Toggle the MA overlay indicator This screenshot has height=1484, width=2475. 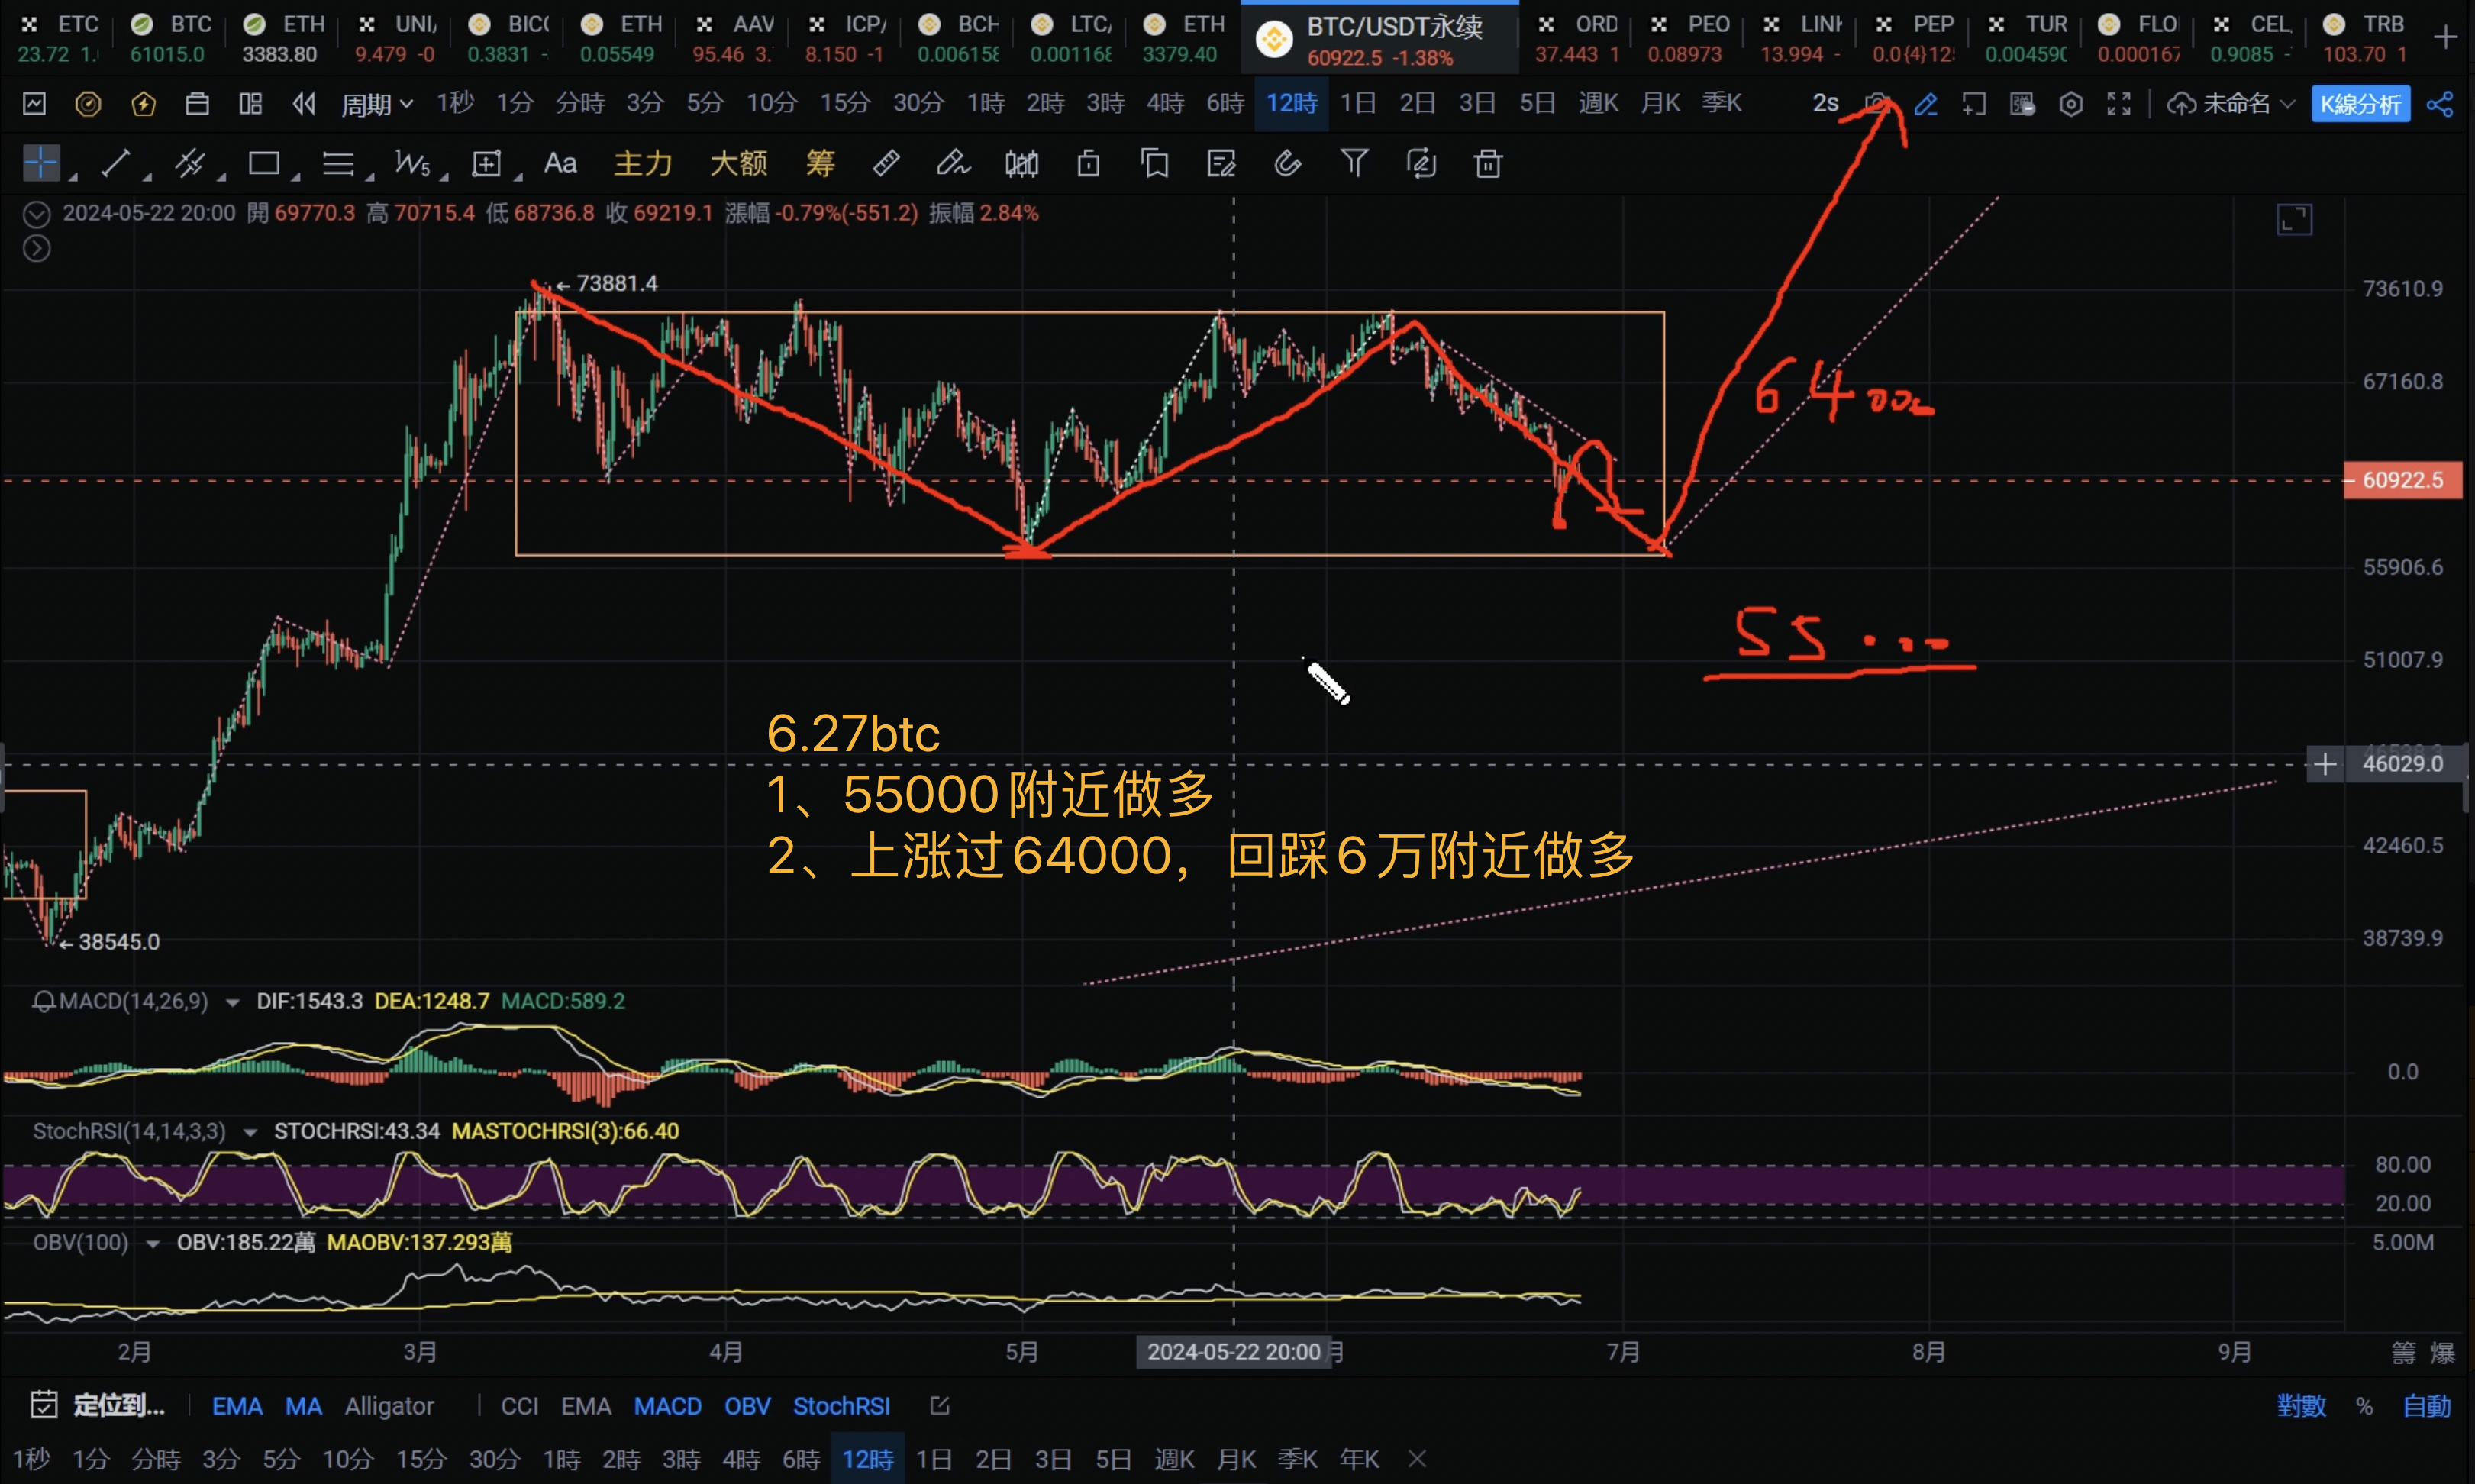click(303, 1406)
